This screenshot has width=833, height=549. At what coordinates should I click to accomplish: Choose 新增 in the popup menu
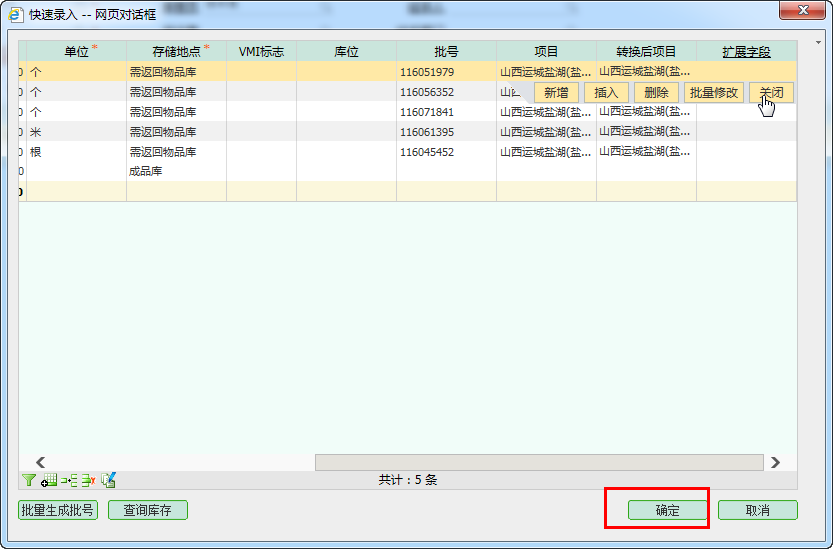pos(556,92)
